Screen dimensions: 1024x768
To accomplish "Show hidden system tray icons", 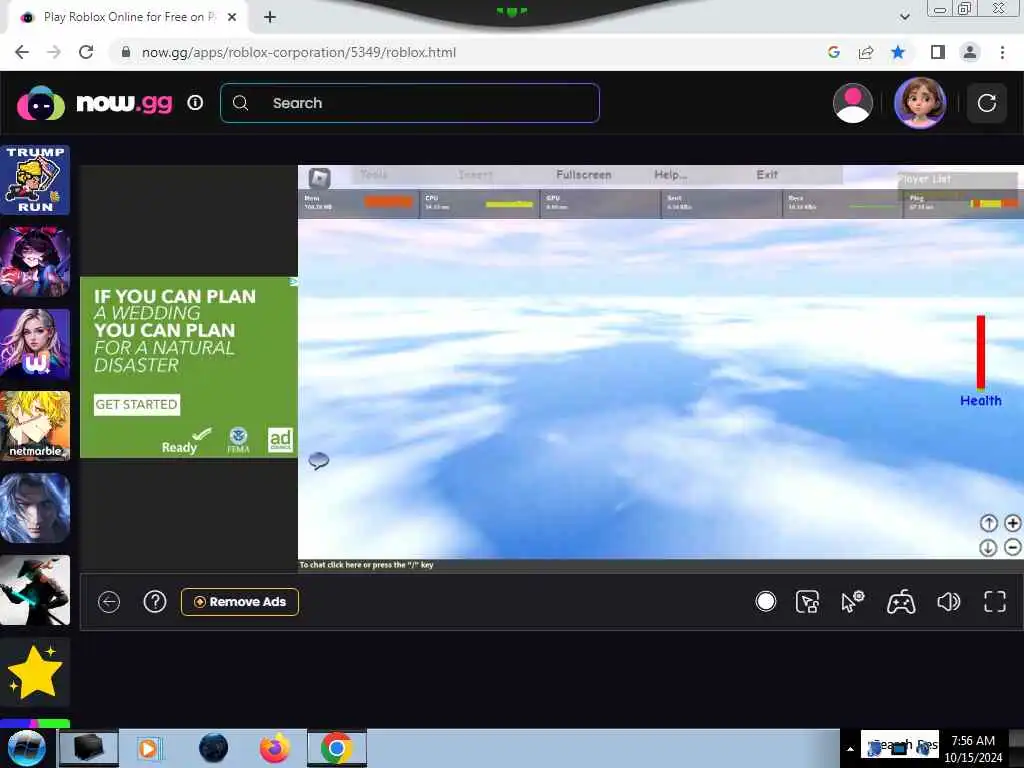I will click(850, 749).
